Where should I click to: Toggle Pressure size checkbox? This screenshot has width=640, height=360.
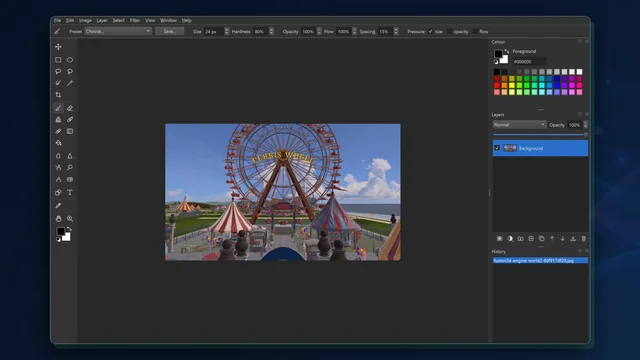(430, 31)
